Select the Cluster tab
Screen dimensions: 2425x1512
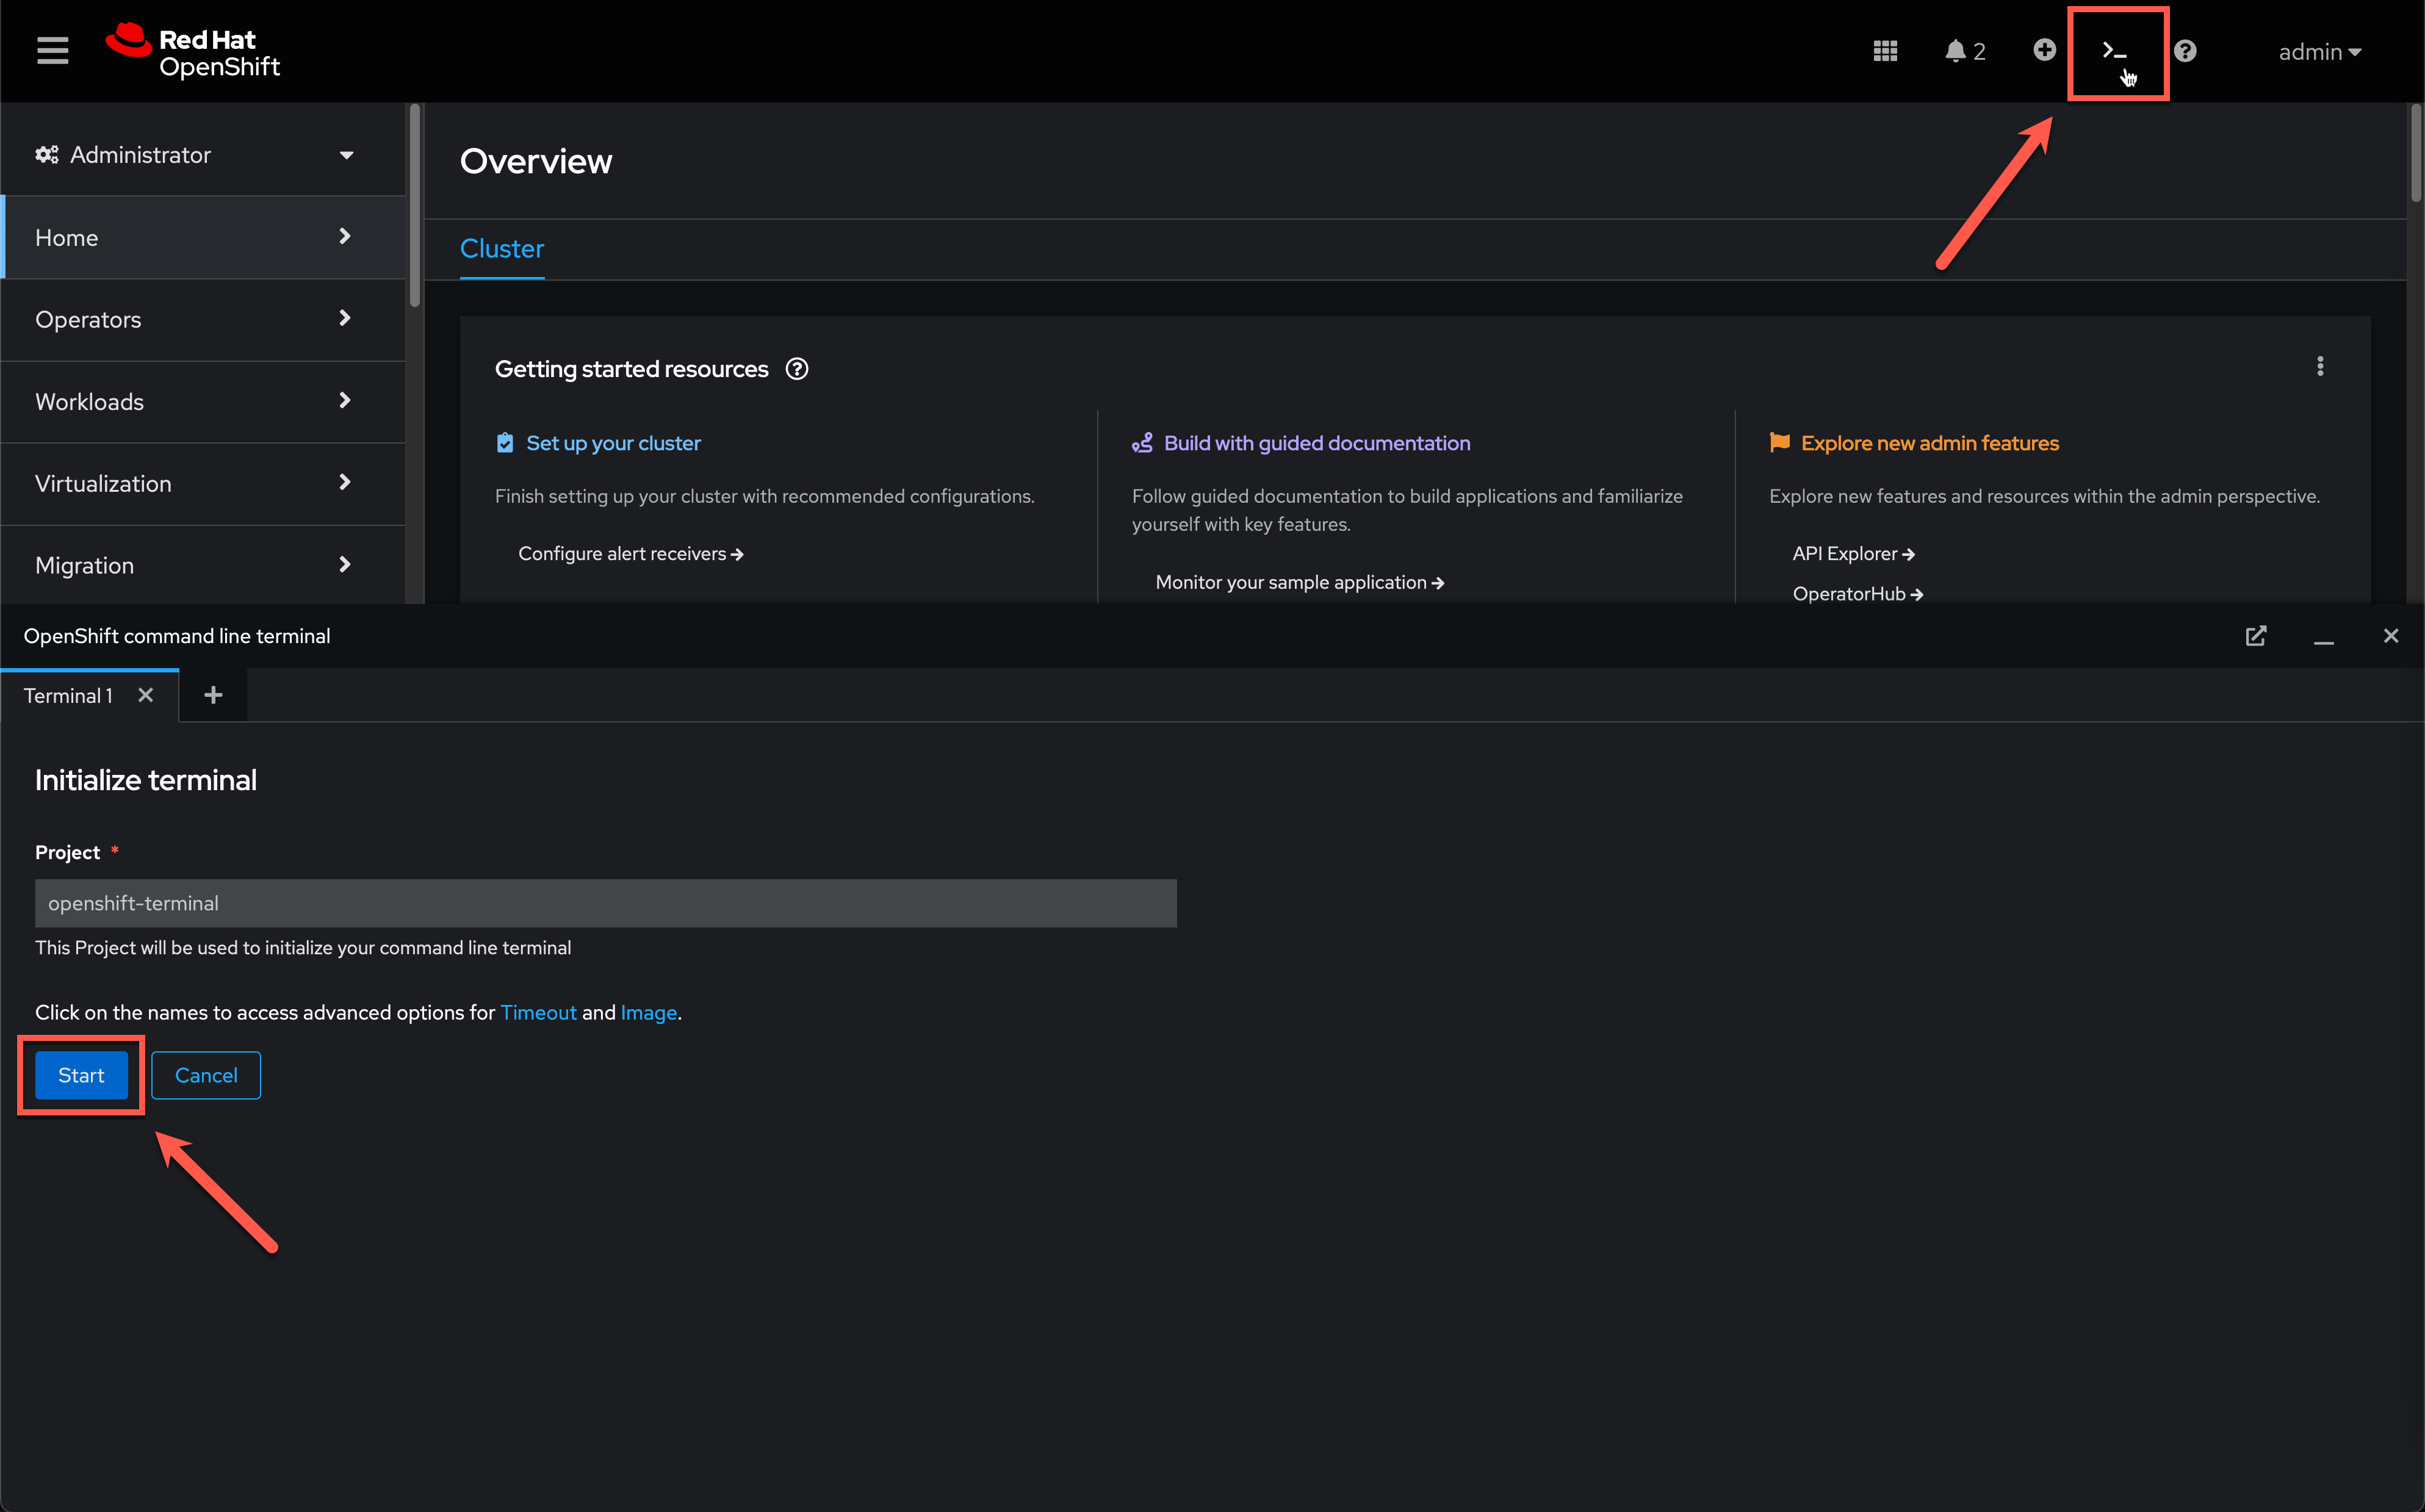[502, 248]
